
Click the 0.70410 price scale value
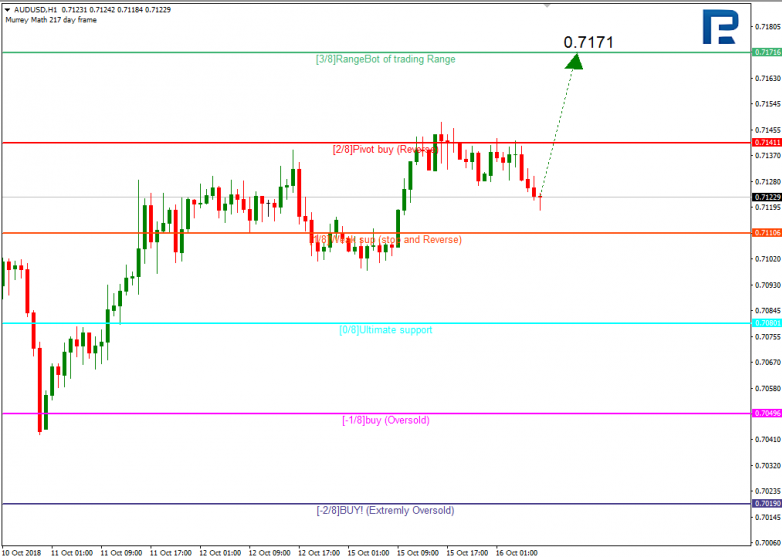pyautogui.click(x=768, y=439)
